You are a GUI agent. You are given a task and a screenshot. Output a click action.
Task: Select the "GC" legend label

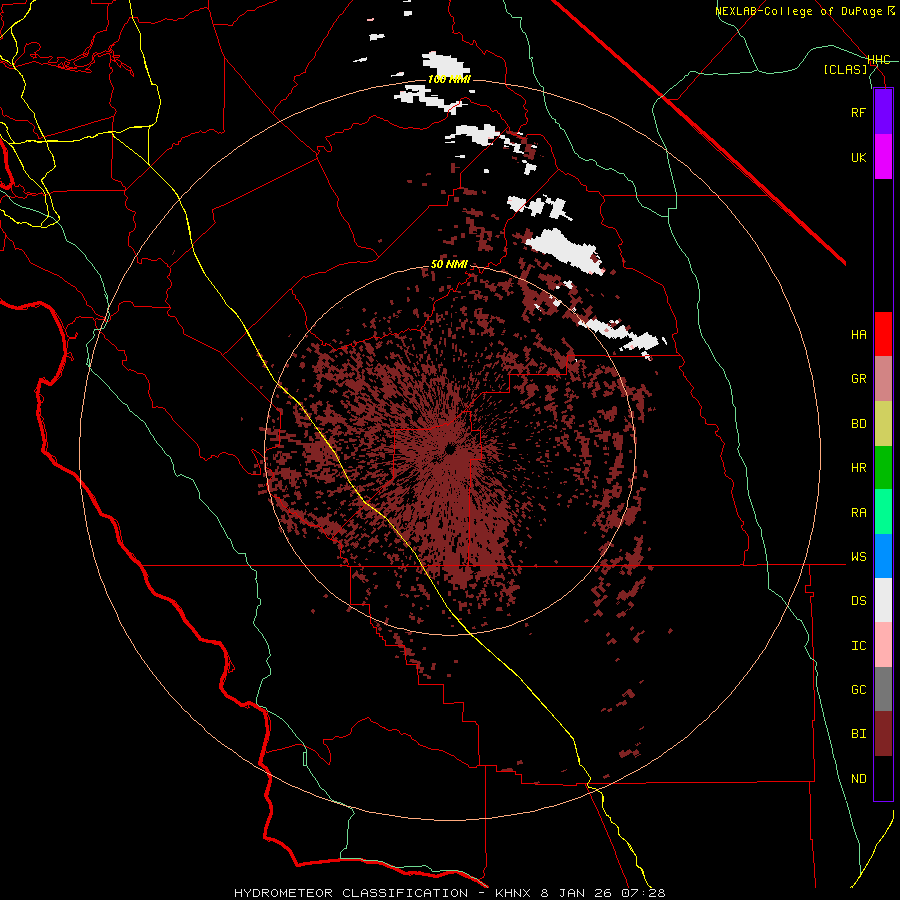(x=858, y=690)
